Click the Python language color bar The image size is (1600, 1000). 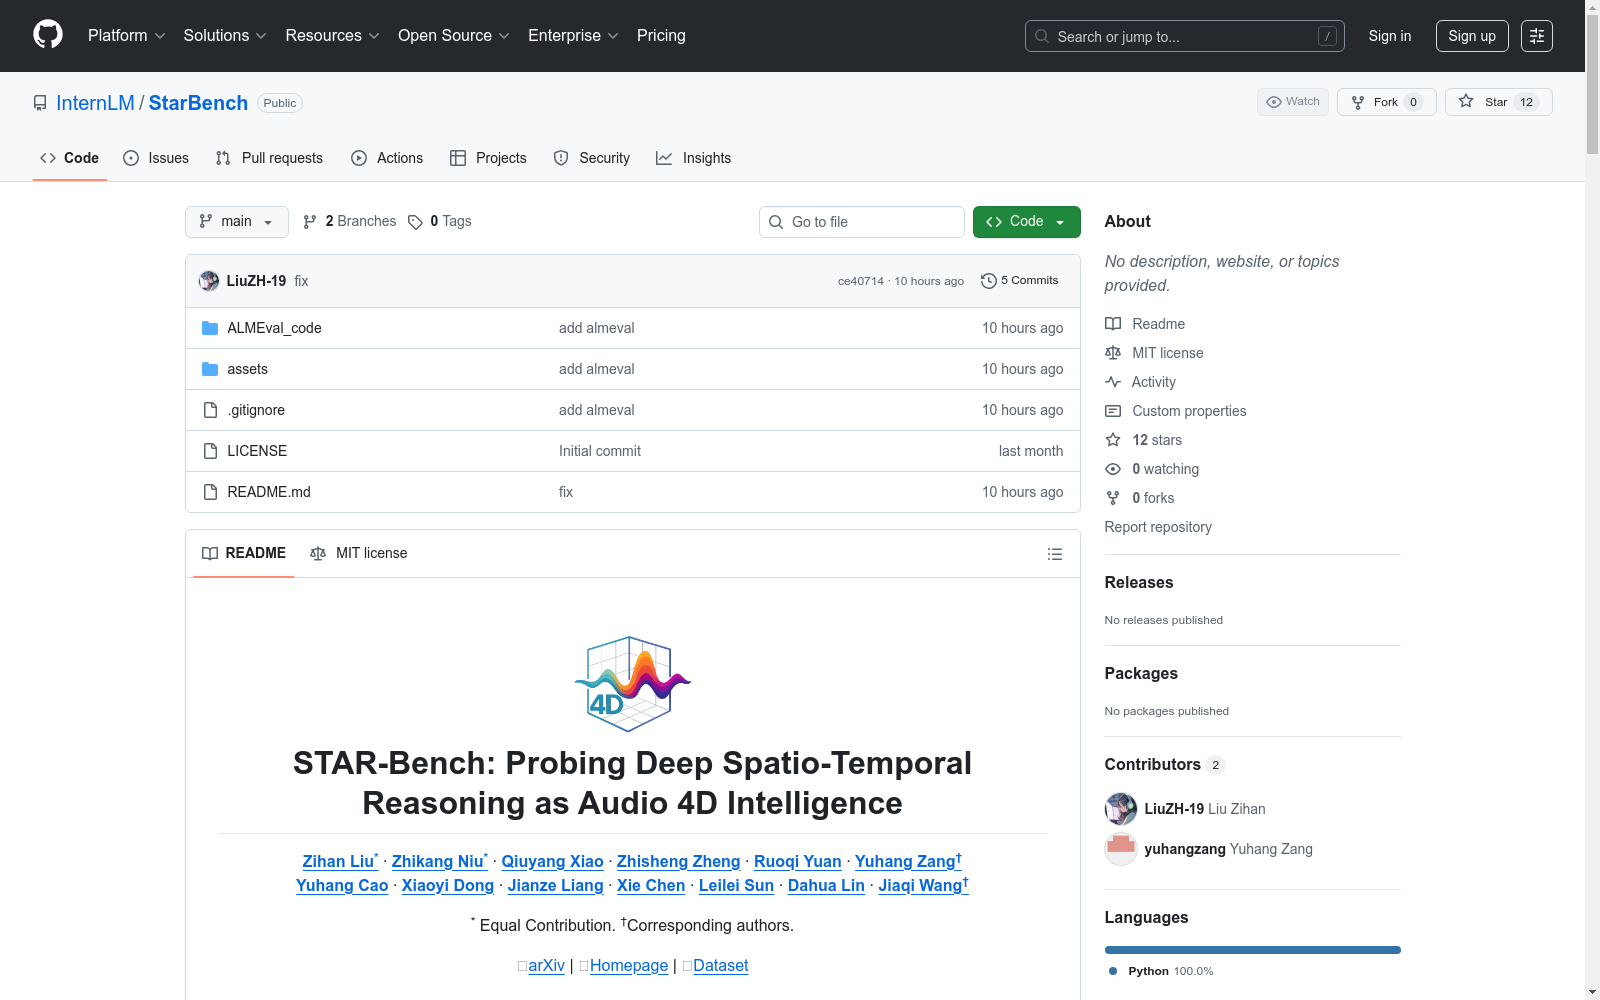pyautogui.click(x=1253, y=950)
